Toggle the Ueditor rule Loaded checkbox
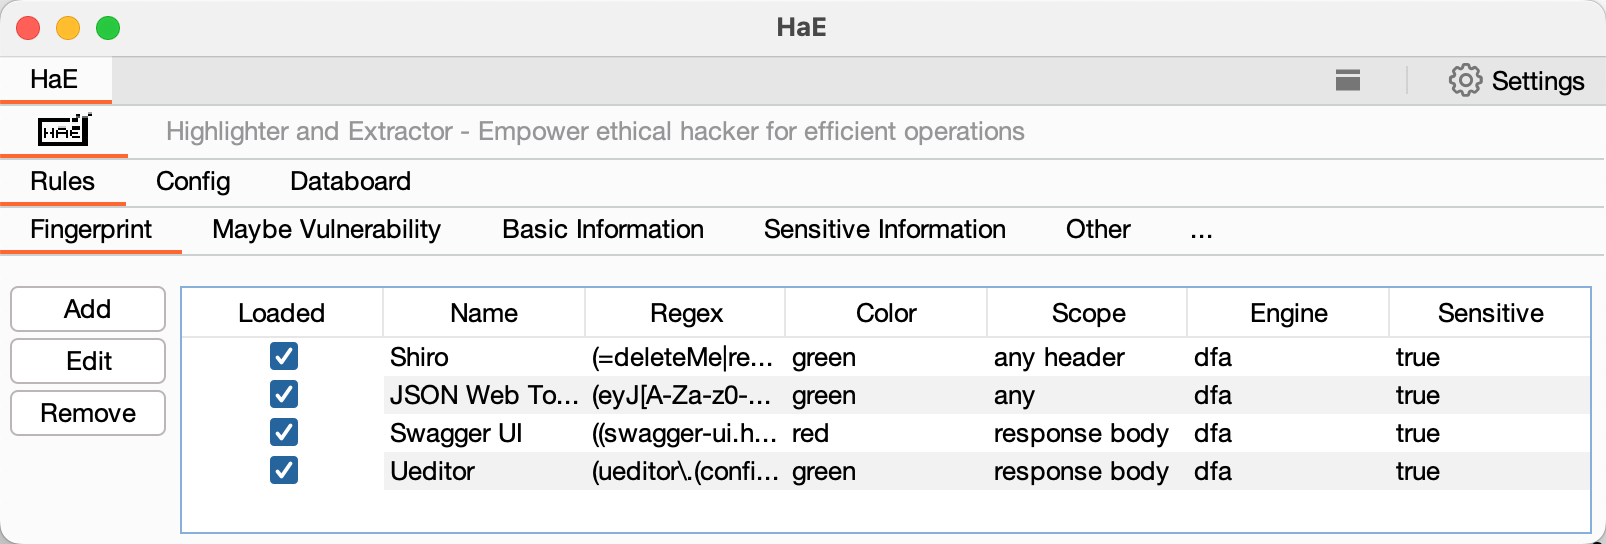Screen dimensions: 1606x544 tap(284, 471)
